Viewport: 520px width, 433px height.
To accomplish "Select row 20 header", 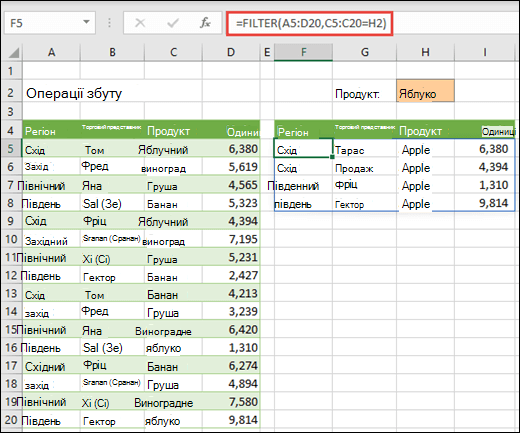I will (x=11, y=420).
